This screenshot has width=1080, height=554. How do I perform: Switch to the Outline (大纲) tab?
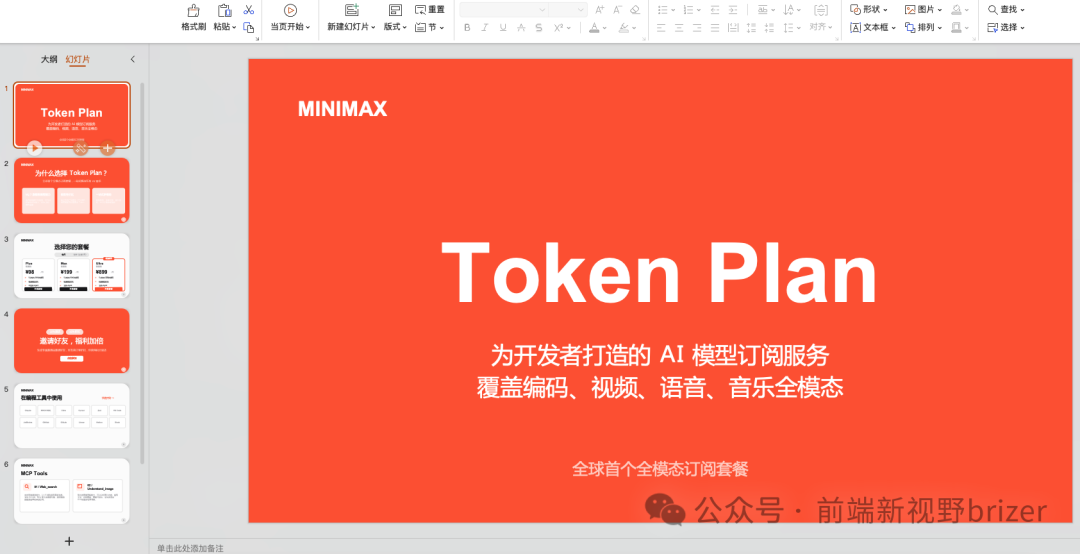coord(49,60)
